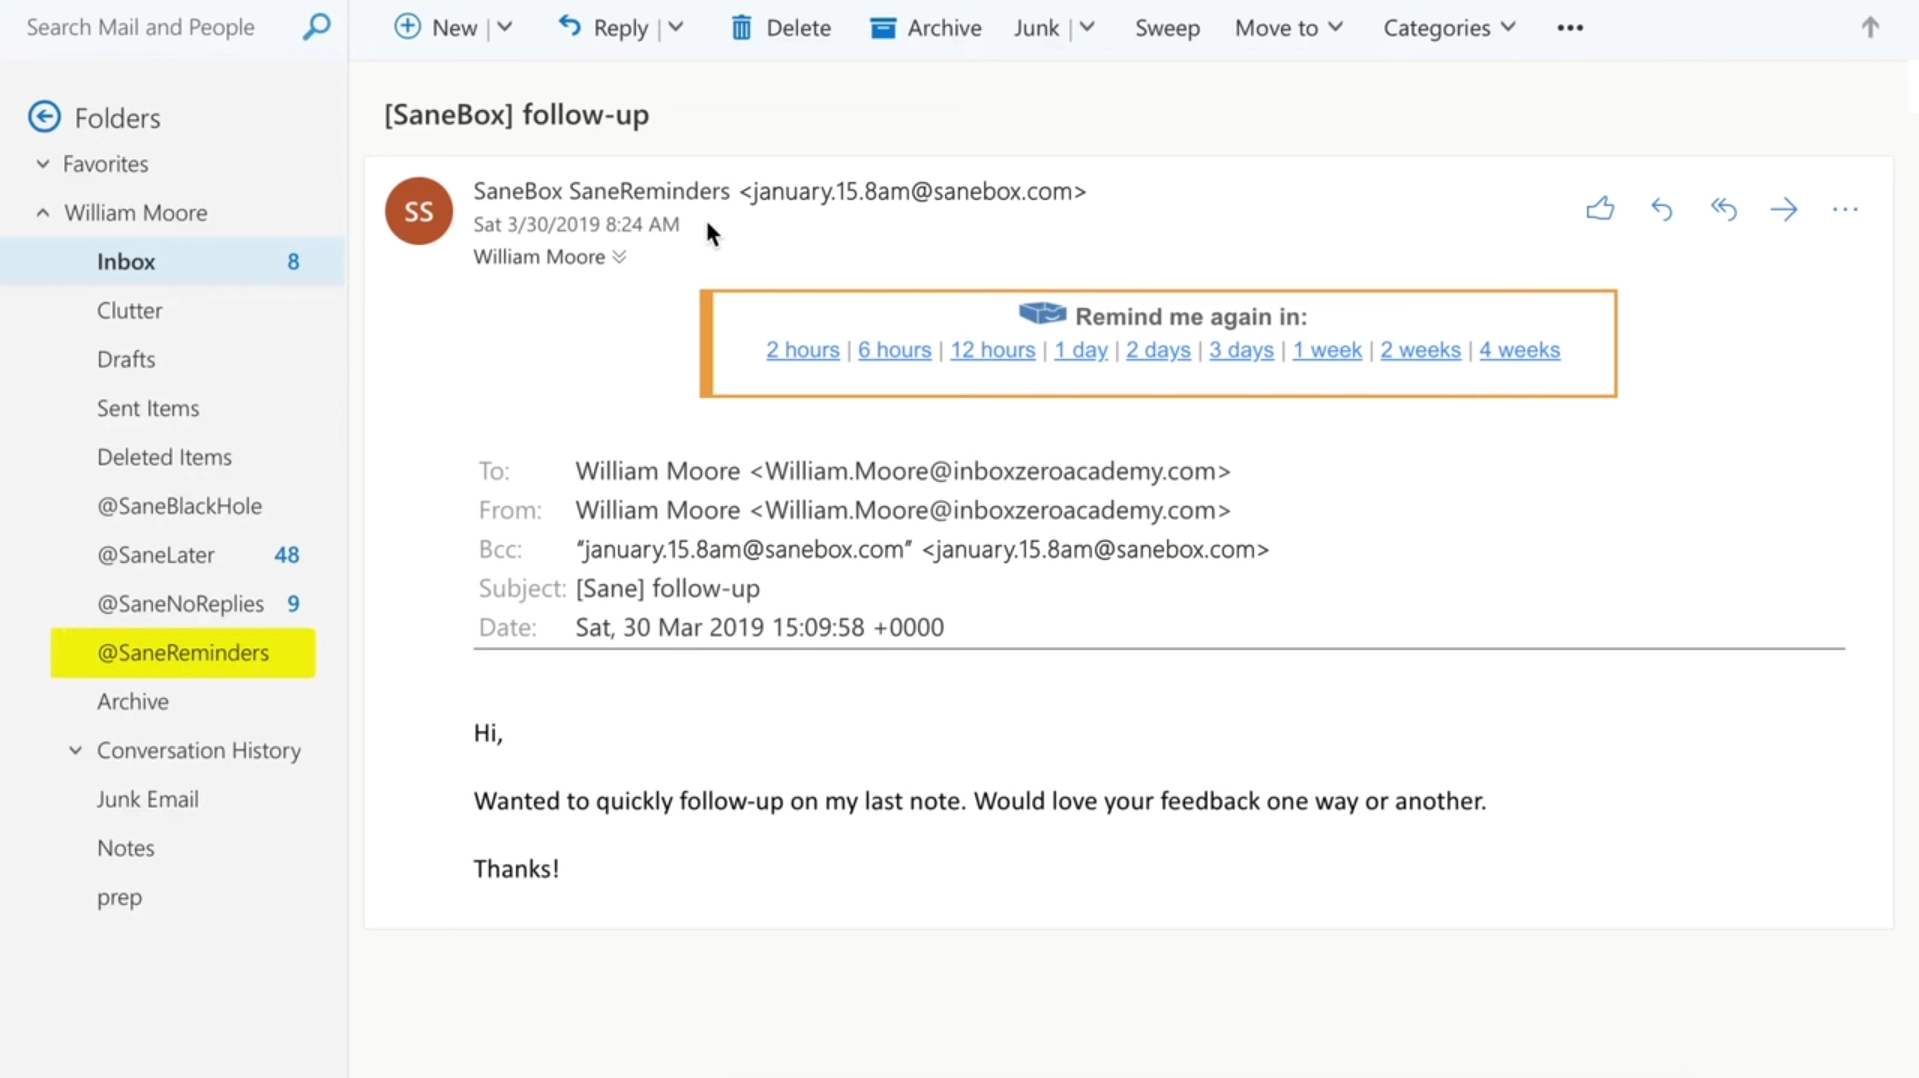Click the 4 weeks reminder link
Image resolution: width=1919 pixels, height=1078 pixels.
pos(1519,350)
